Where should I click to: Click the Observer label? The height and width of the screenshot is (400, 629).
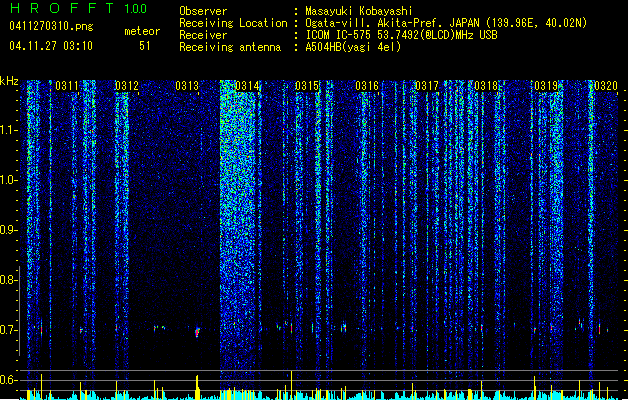pyautogui.click(x=203, y=11)
